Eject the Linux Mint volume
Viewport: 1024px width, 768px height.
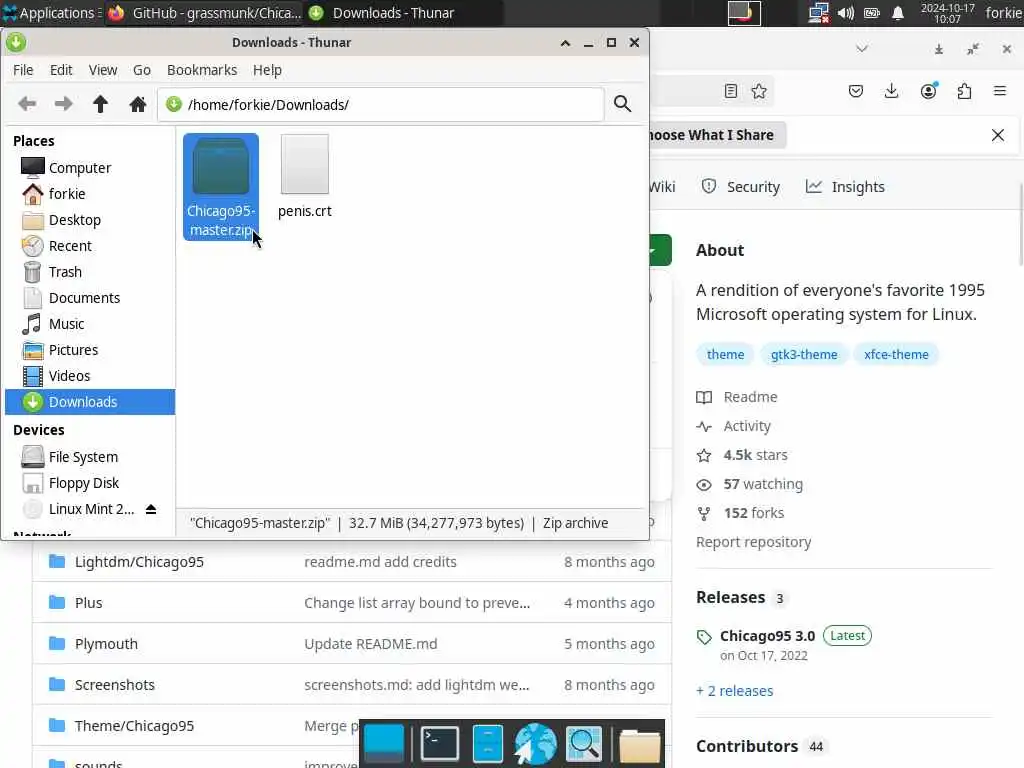click(151, 509)
